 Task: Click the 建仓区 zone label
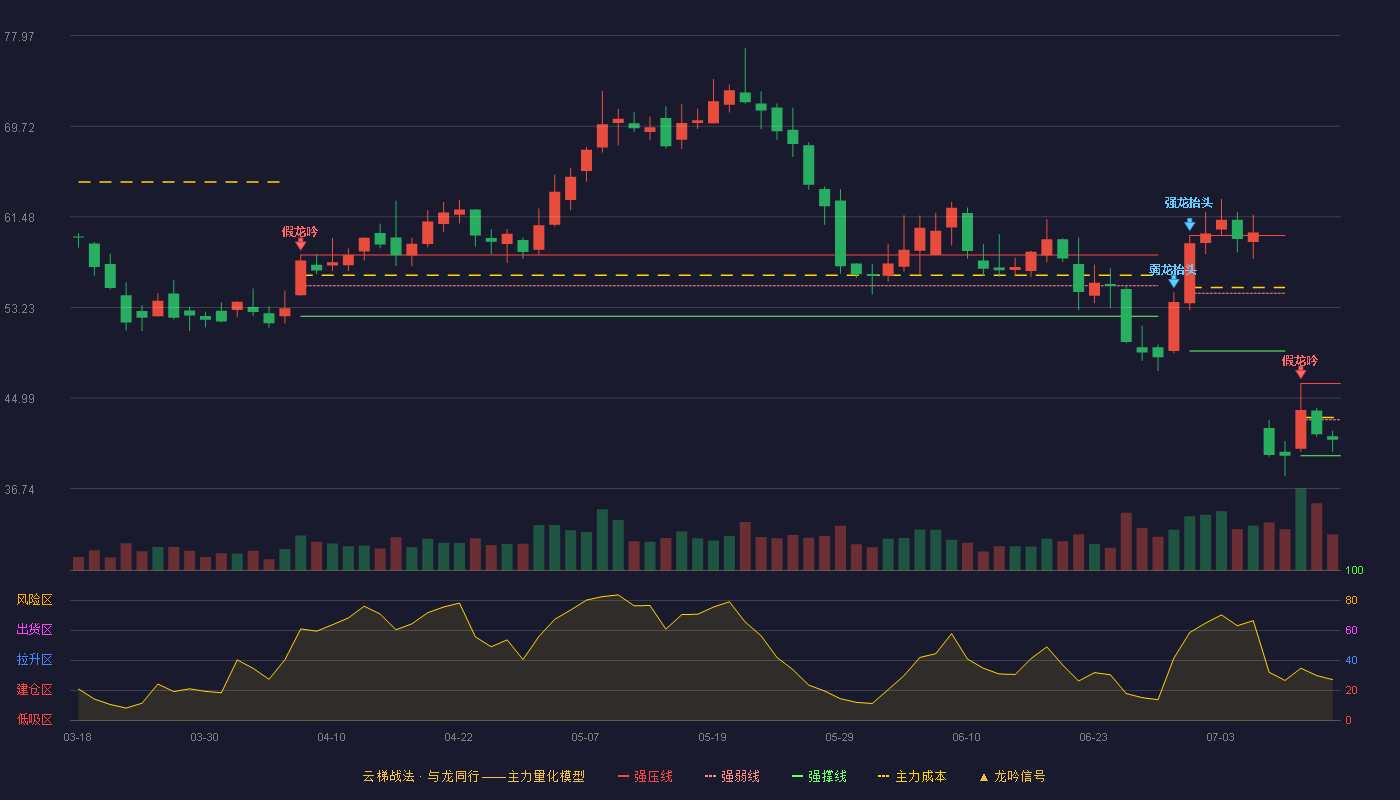click(34, 690)
